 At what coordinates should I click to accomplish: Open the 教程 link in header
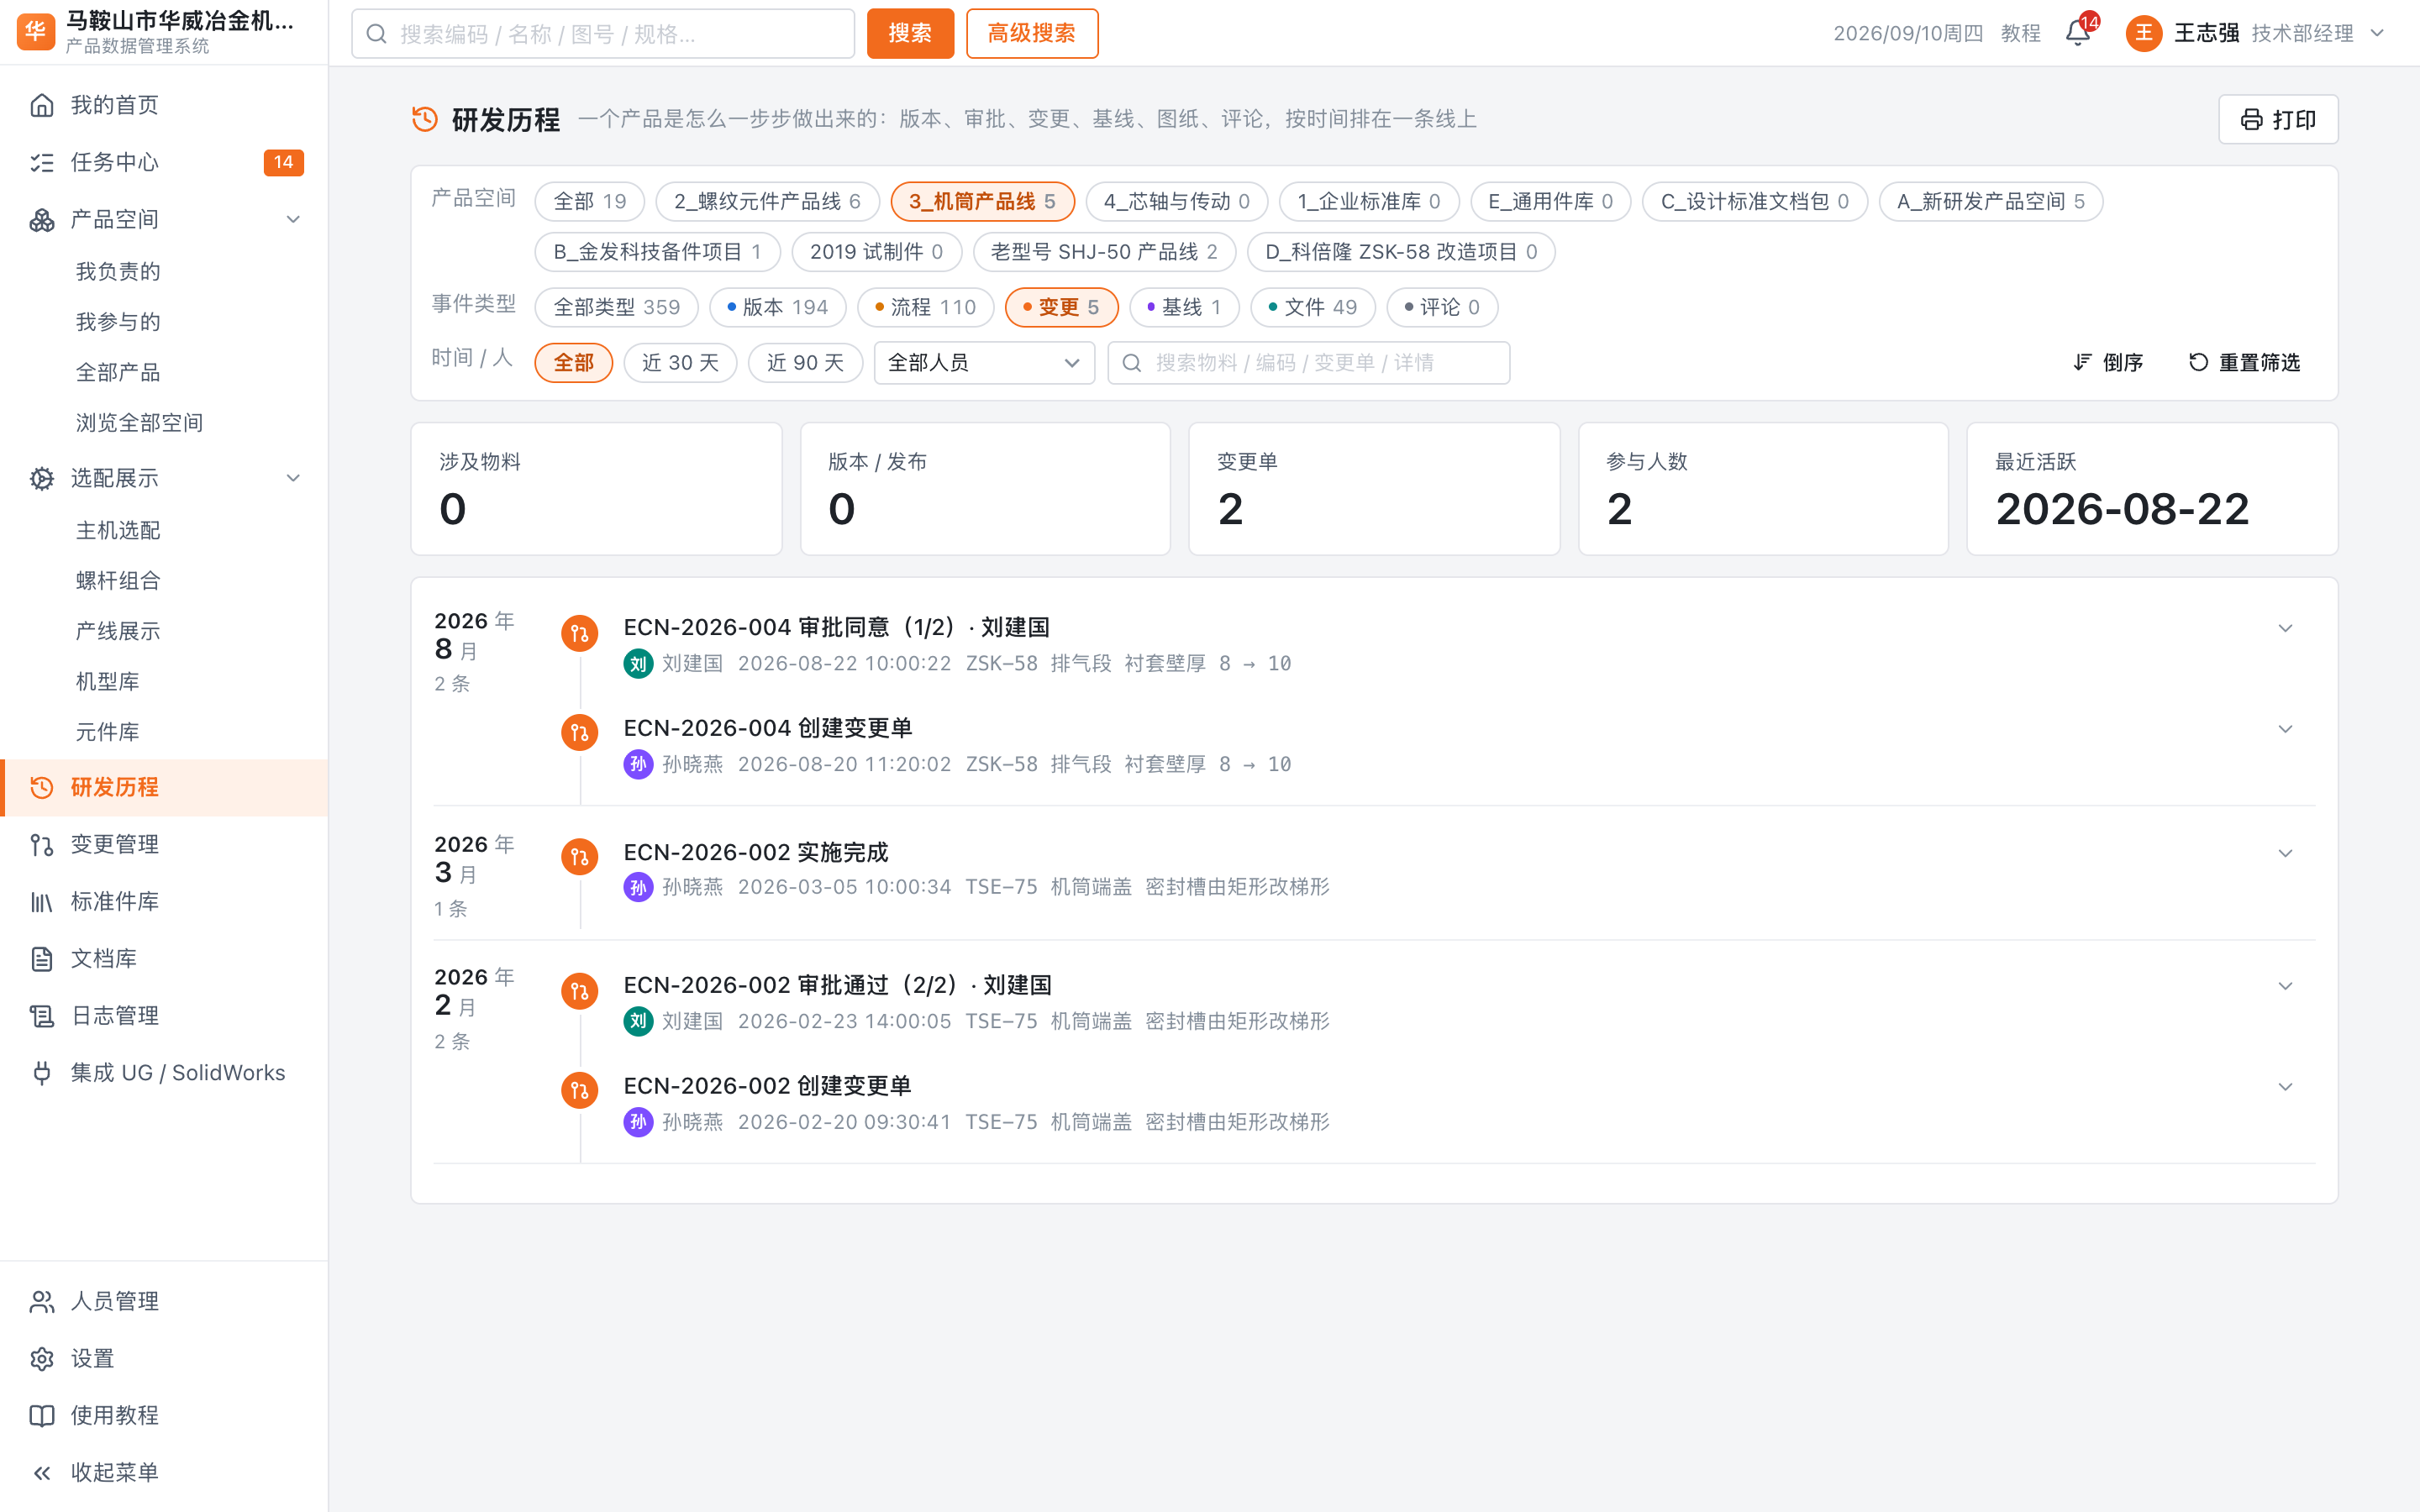pyautogui.click(x=2020, y=33)
